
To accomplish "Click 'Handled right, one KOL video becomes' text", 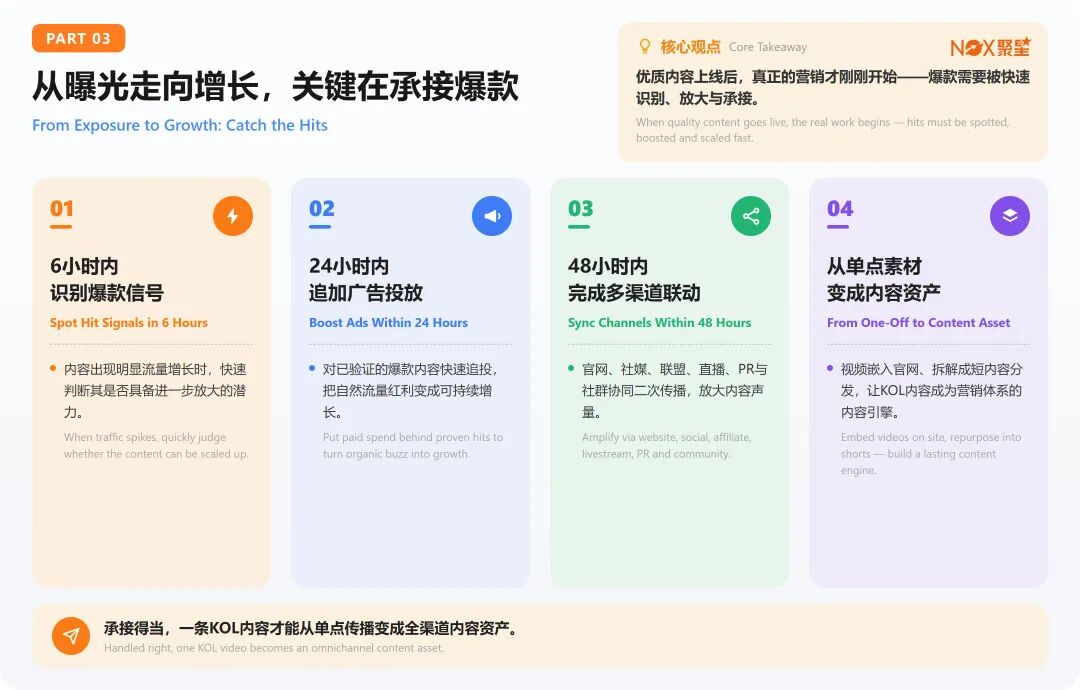I will tap(273, 648).
